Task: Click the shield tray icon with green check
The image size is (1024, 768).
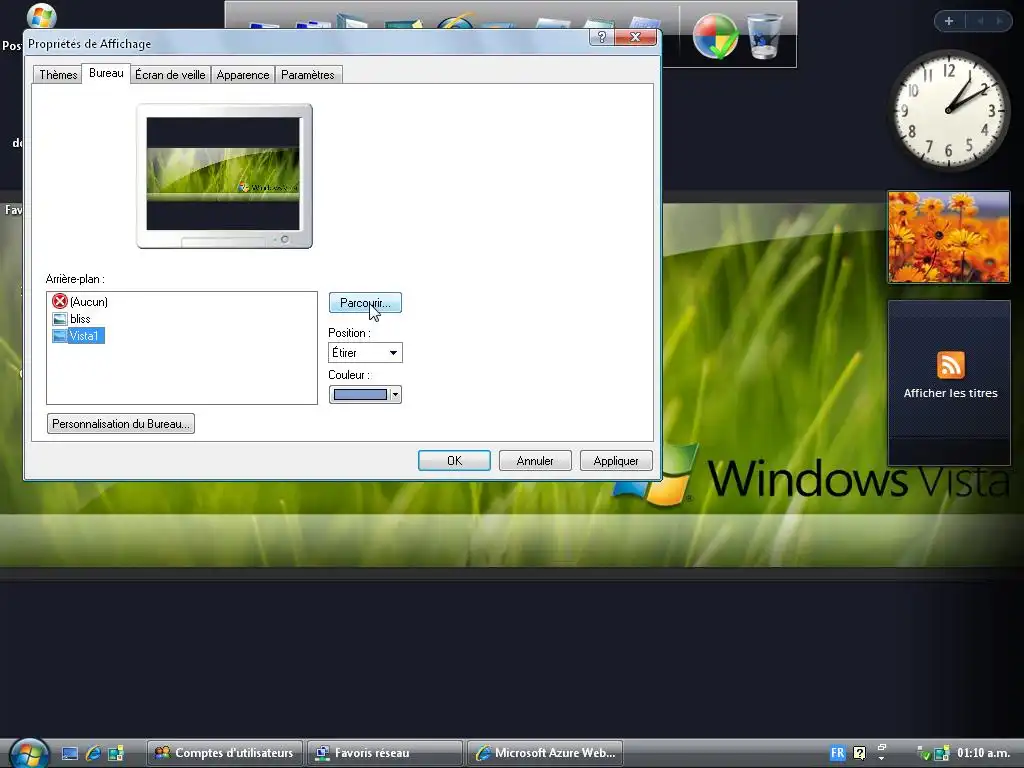Action: 923,754
